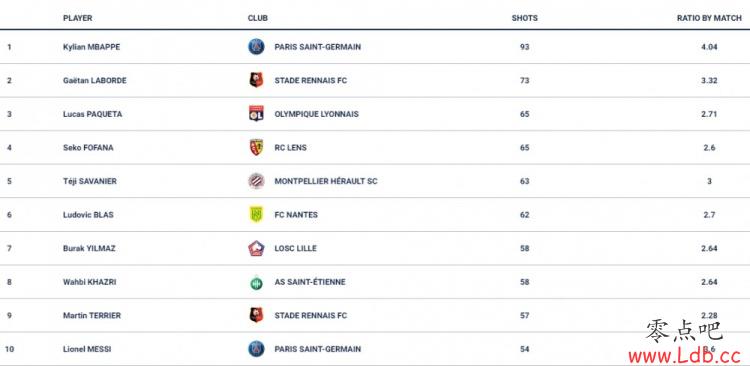This screenshot has width=750, height=366.
Task: Sort by RATIO BY MATCH column header
Action: (x=709, y=18)
